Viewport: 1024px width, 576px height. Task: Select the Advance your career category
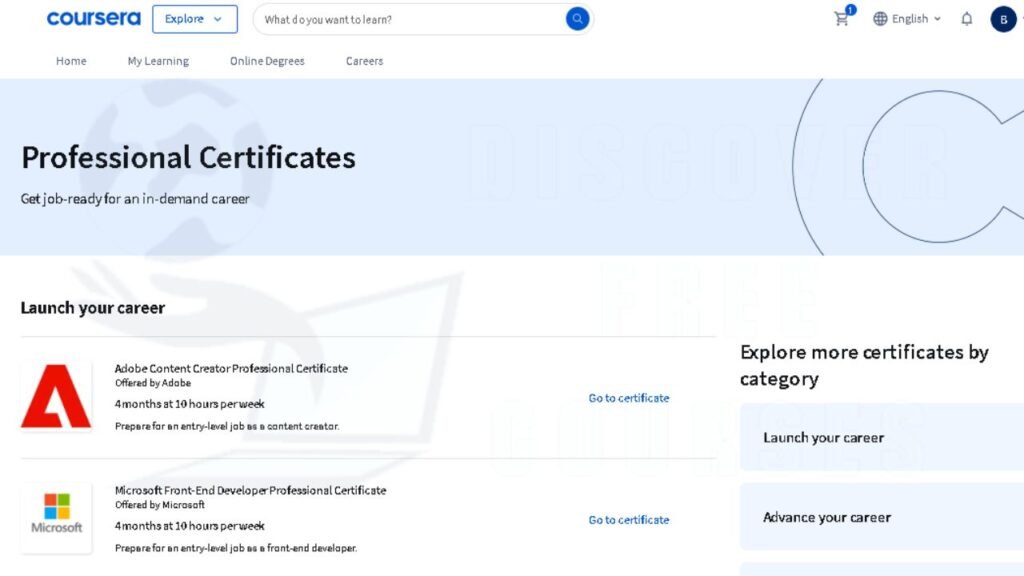(x=882, y=517)
